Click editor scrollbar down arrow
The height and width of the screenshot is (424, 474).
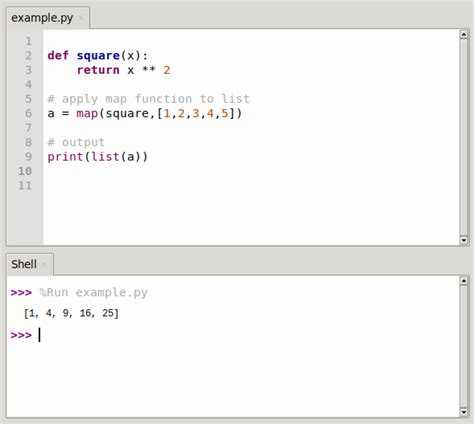[x=464, y=240]
